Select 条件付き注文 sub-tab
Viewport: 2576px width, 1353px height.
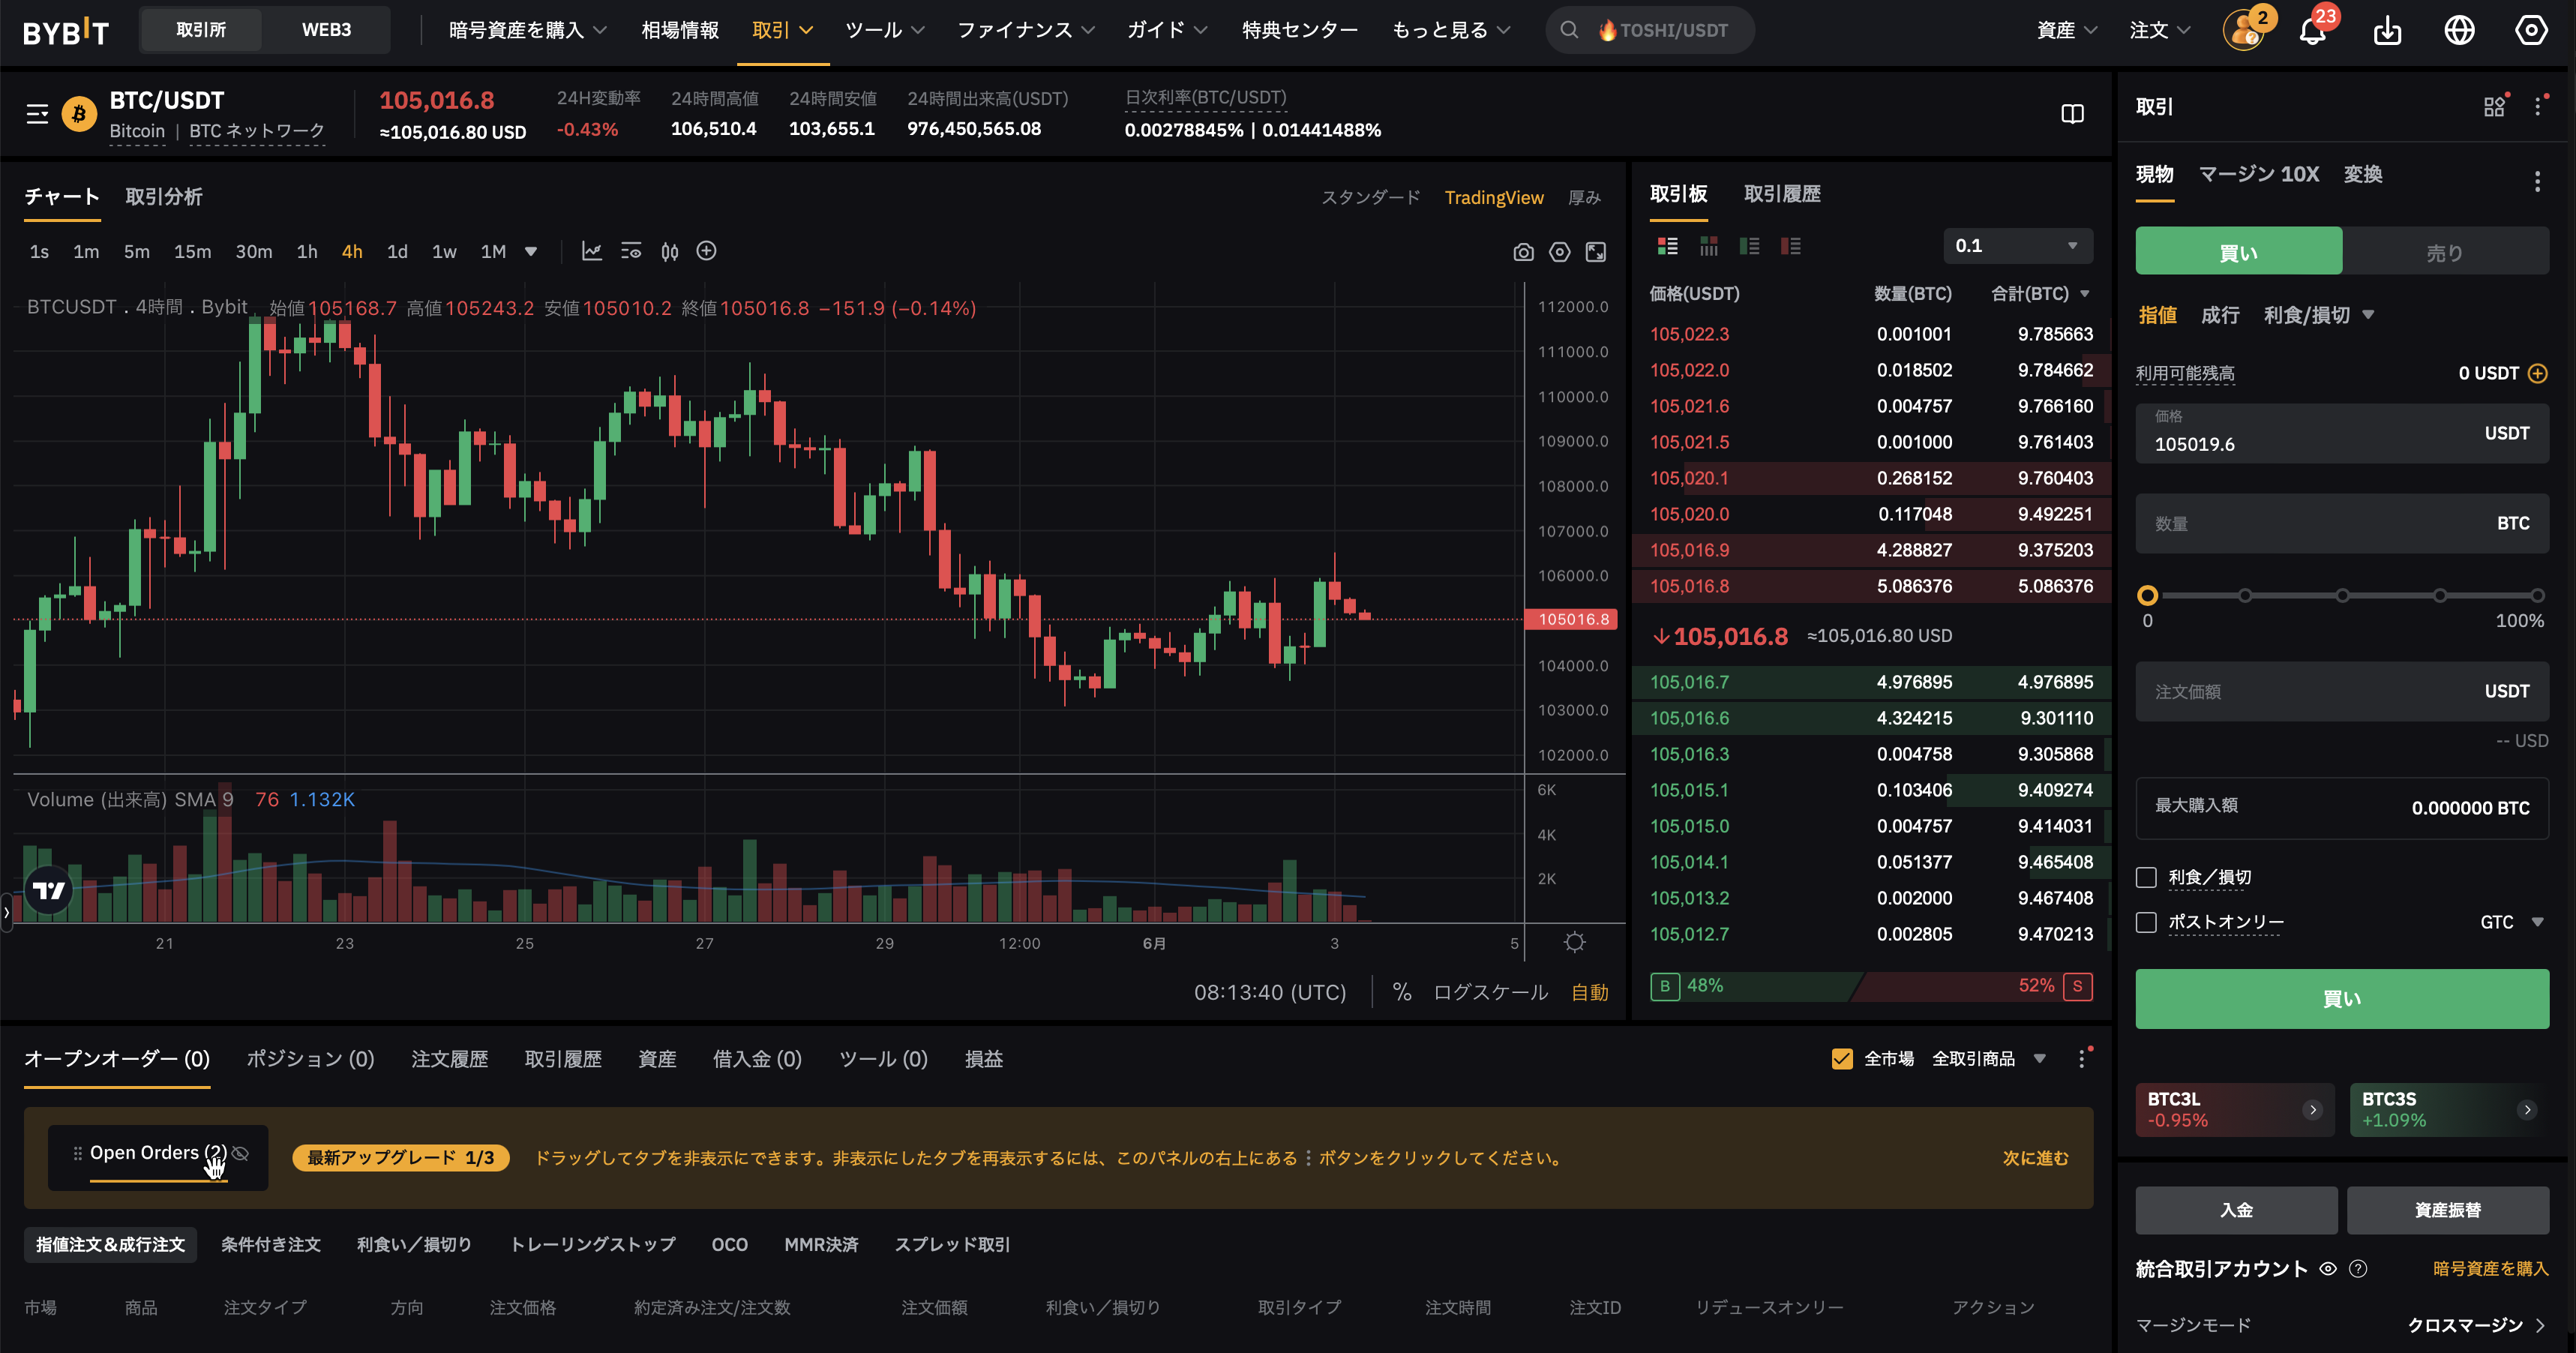270,1244
